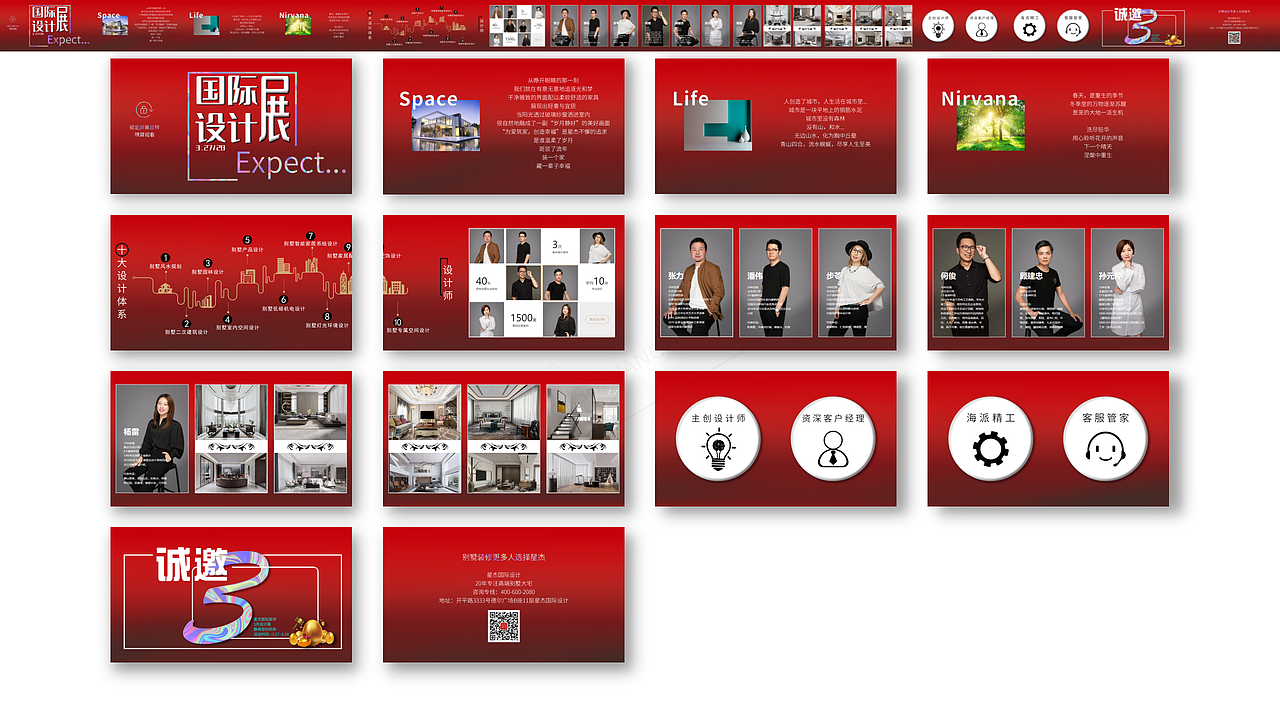Select the large portrait card of 杨露

pos(152,439)
